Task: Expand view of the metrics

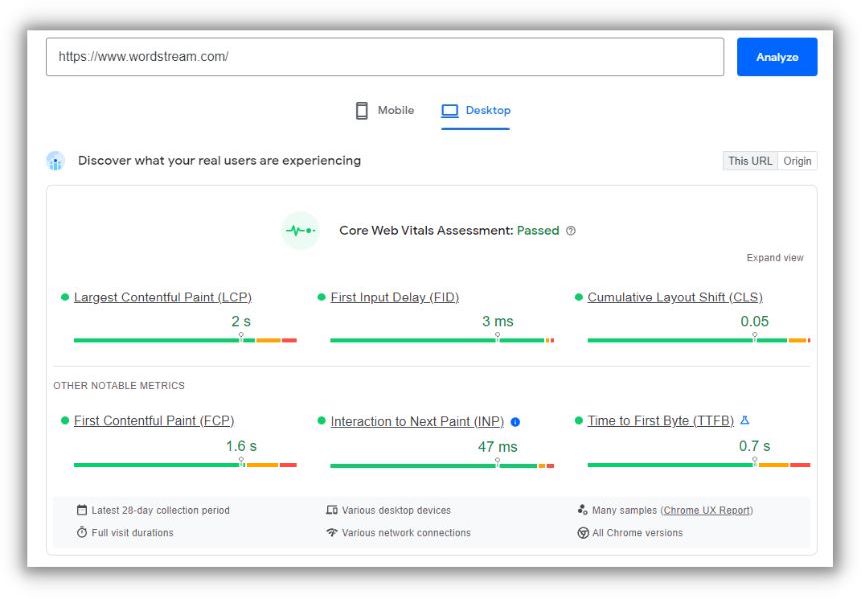Action: pos(774,257)
